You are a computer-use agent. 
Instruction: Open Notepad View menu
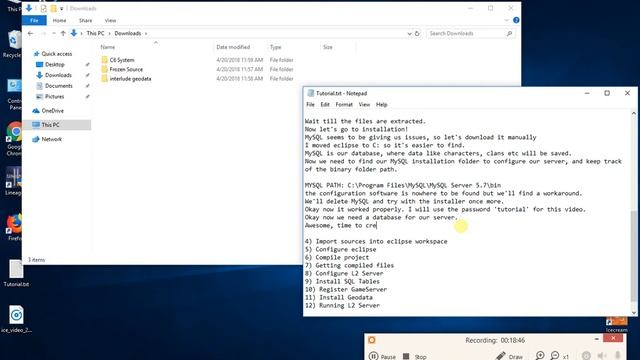pos(364,104)
